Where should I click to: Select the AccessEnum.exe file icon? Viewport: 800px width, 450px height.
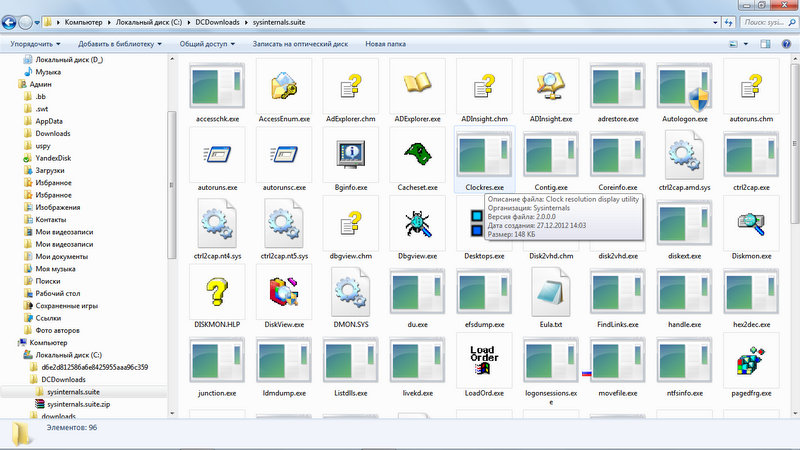(x=284, y=85)
